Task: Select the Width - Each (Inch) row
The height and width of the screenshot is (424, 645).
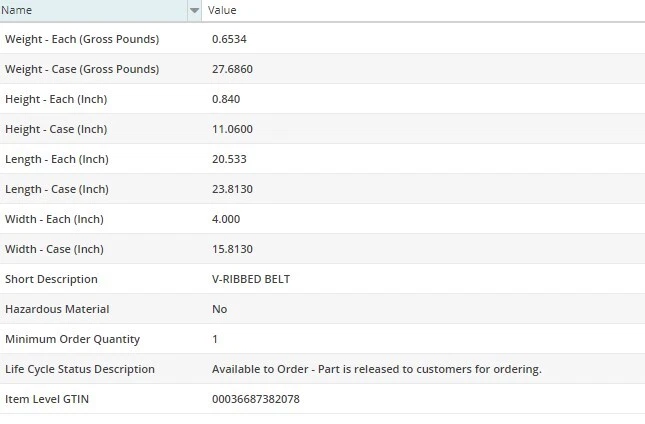Action: tap(54, 219)
